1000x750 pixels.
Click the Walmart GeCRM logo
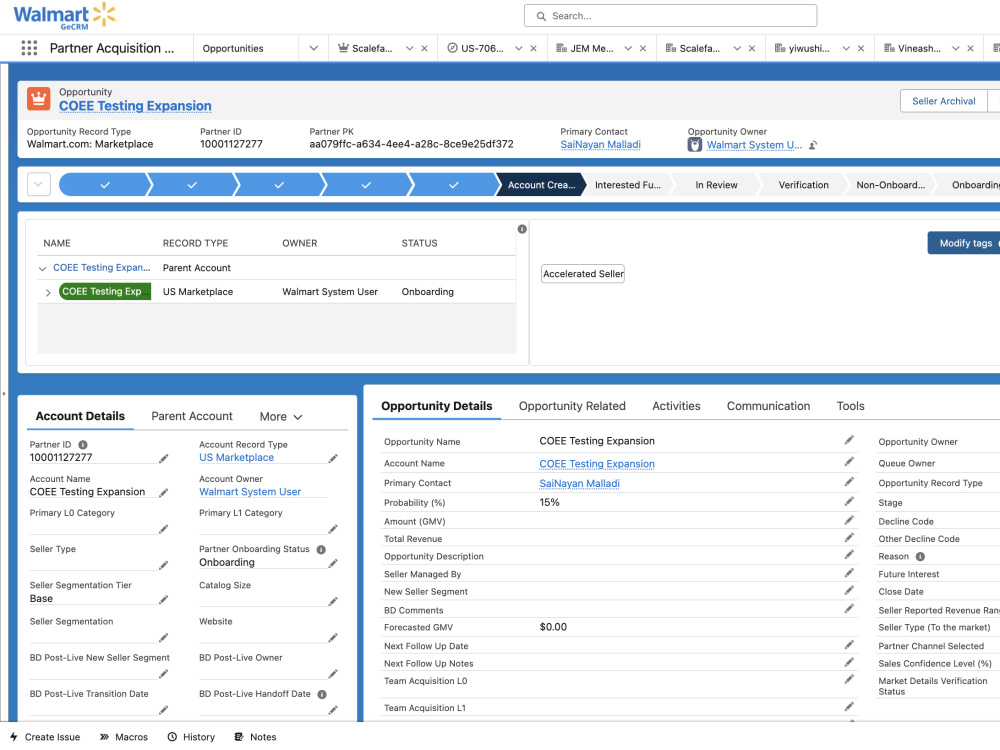tap(64, 16)
